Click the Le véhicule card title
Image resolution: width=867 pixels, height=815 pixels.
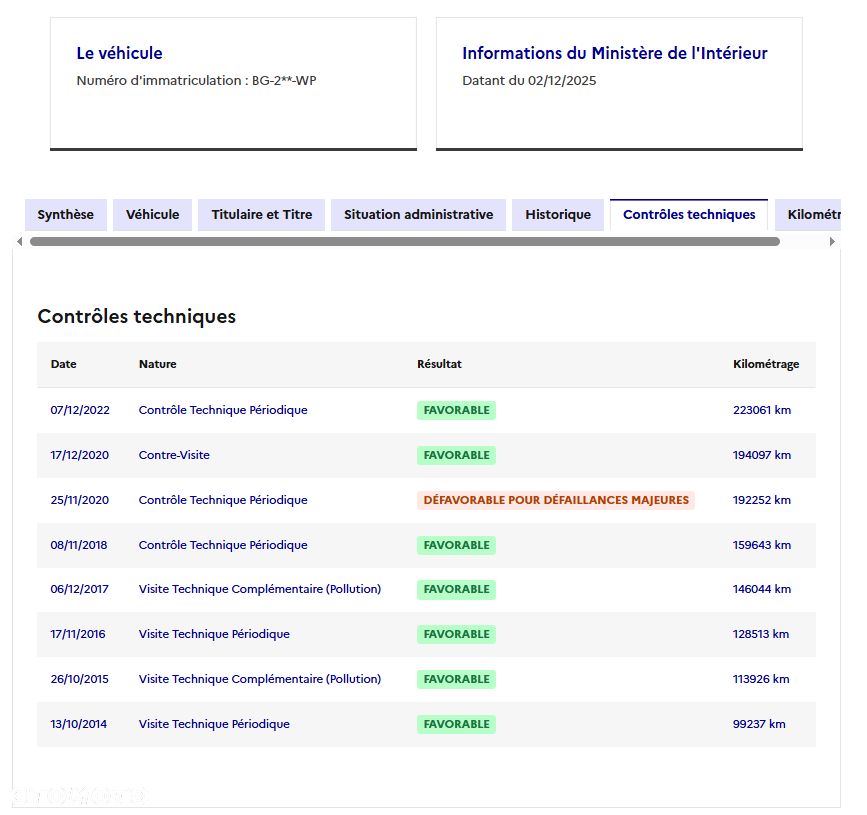[x=119, y=53]
